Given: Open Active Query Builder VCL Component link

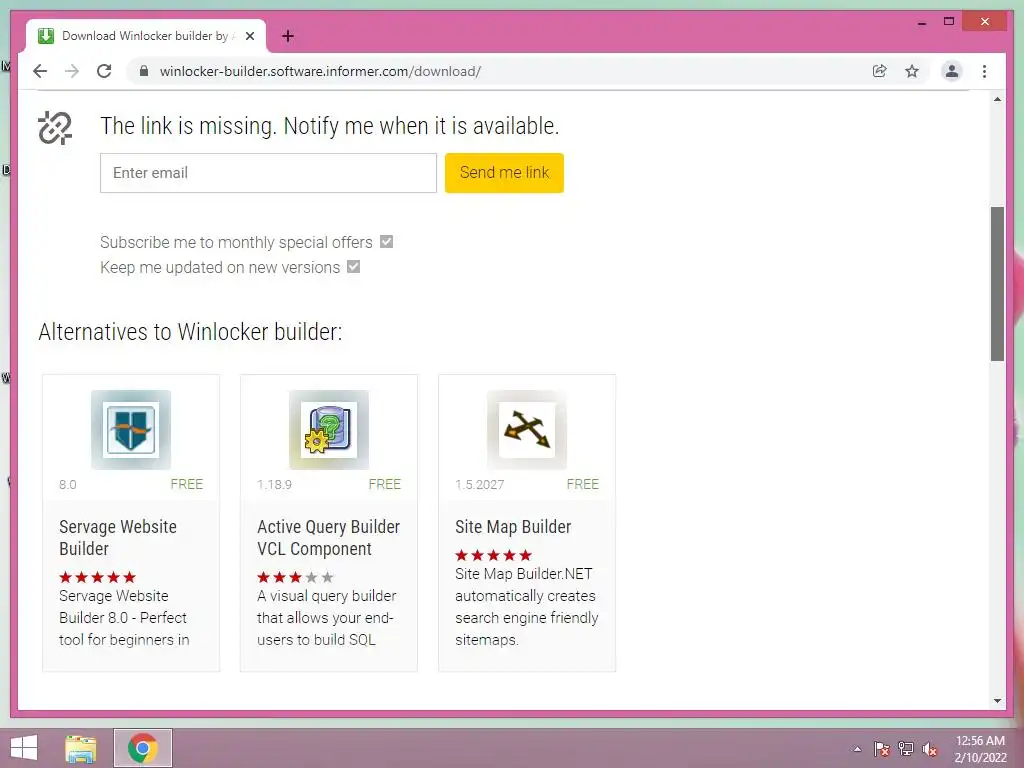Looking at the screenshot, I should [x=328, y=537].
